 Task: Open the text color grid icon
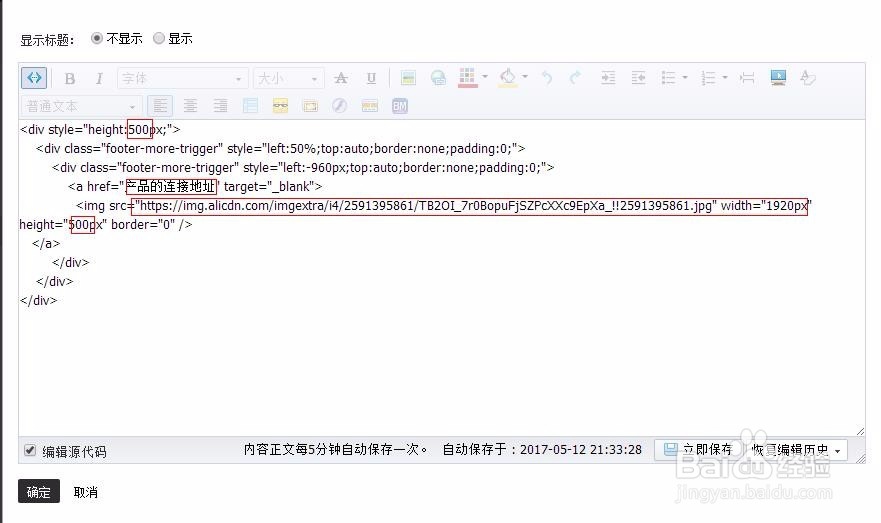(467, 78)
